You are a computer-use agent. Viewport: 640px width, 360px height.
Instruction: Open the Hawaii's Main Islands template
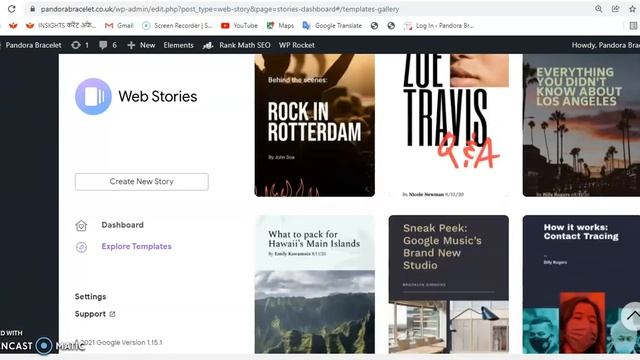(x=315, y=284)
